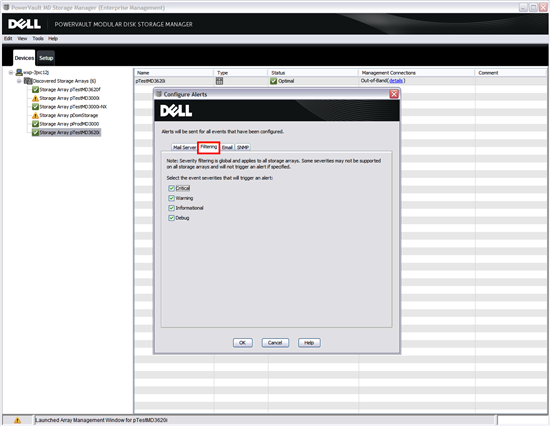Sort by the Status column header

click(313, 73)
